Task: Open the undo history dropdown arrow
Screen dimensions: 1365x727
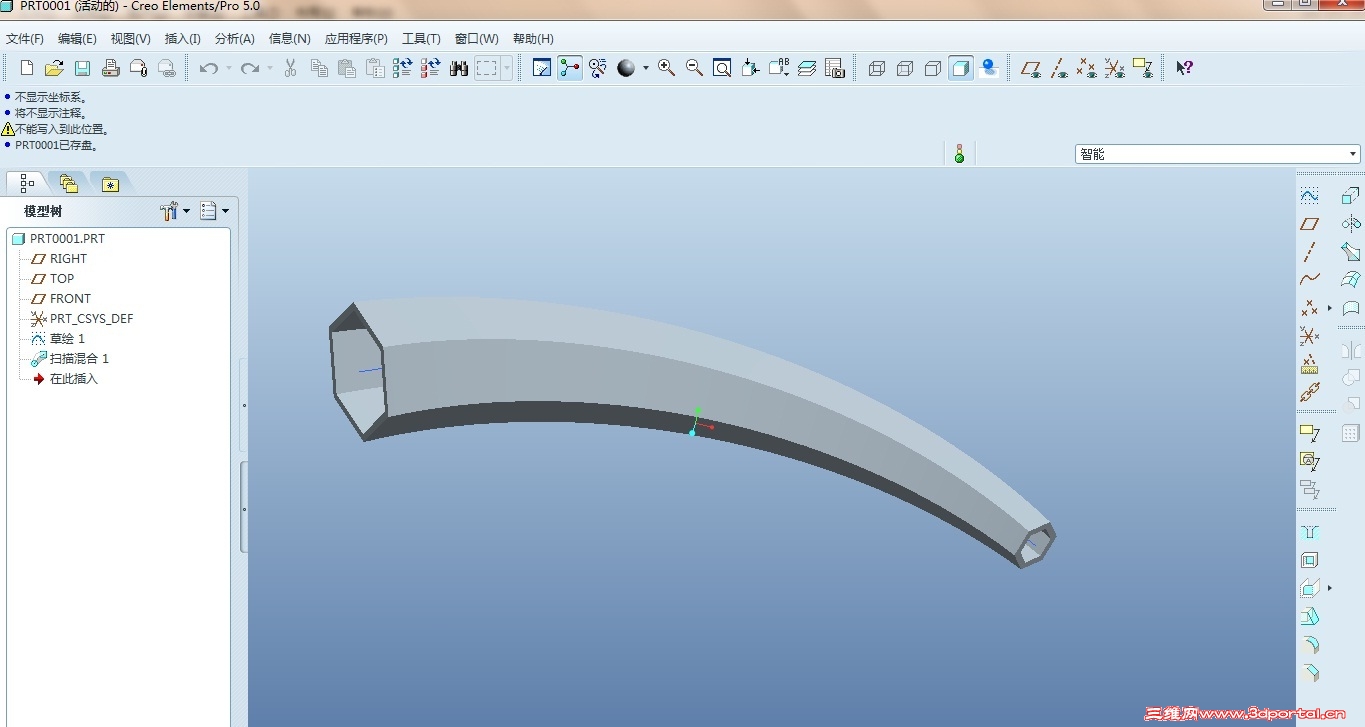Action: pyautogui.click(x=228, y=68)
